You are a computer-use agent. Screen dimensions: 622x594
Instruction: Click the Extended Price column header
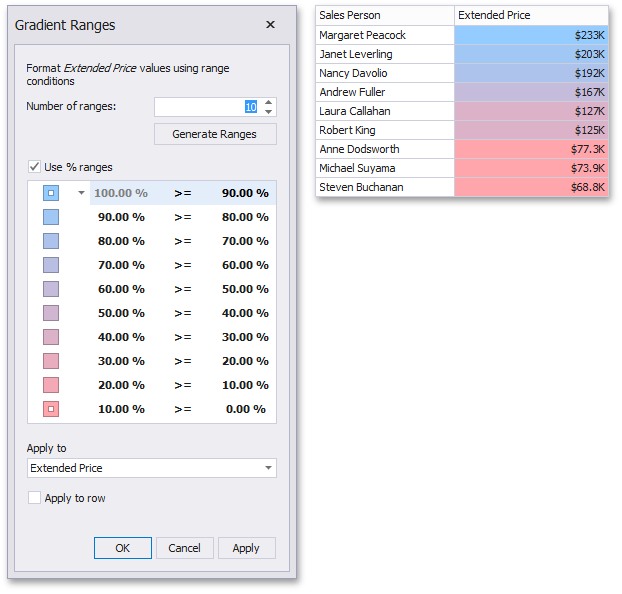[530, 16]
